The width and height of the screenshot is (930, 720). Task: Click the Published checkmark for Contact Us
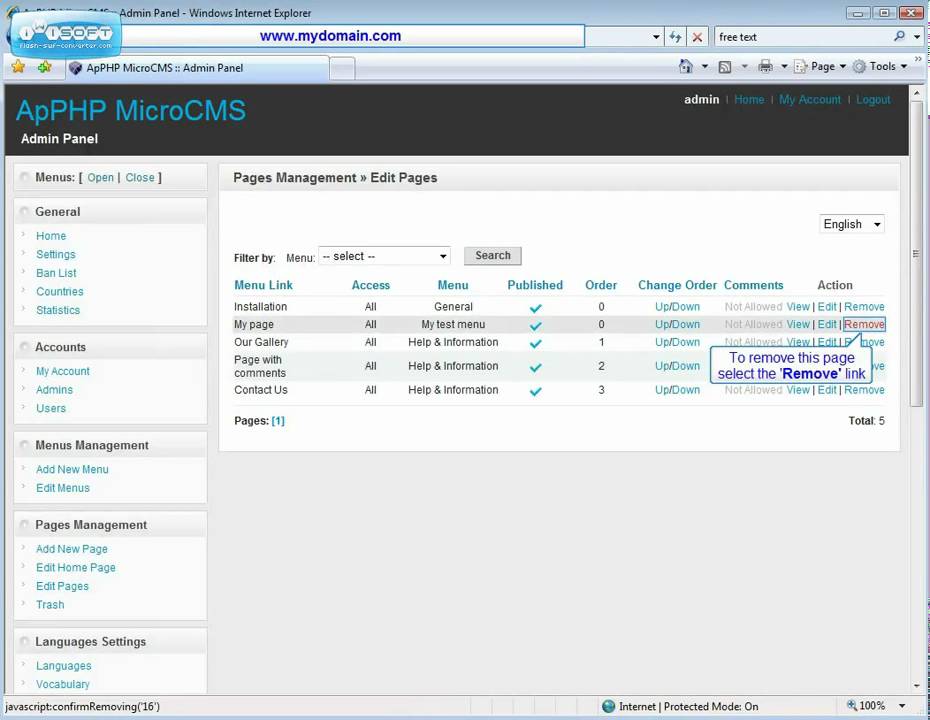[x=536, y=391]
